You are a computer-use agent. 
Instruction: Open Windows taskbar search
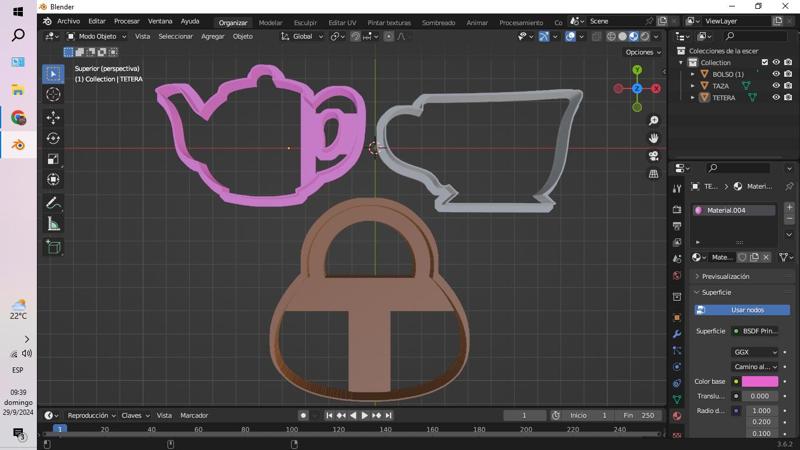click(x=18, y=35)
